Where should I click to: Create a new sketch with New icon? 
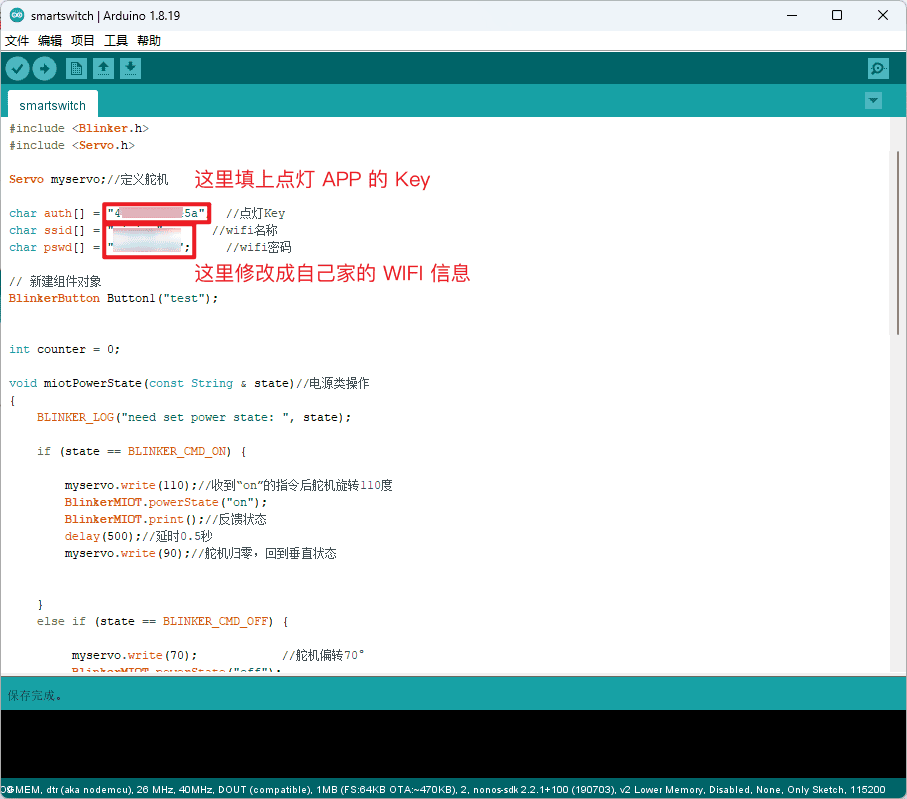[76, 69]
